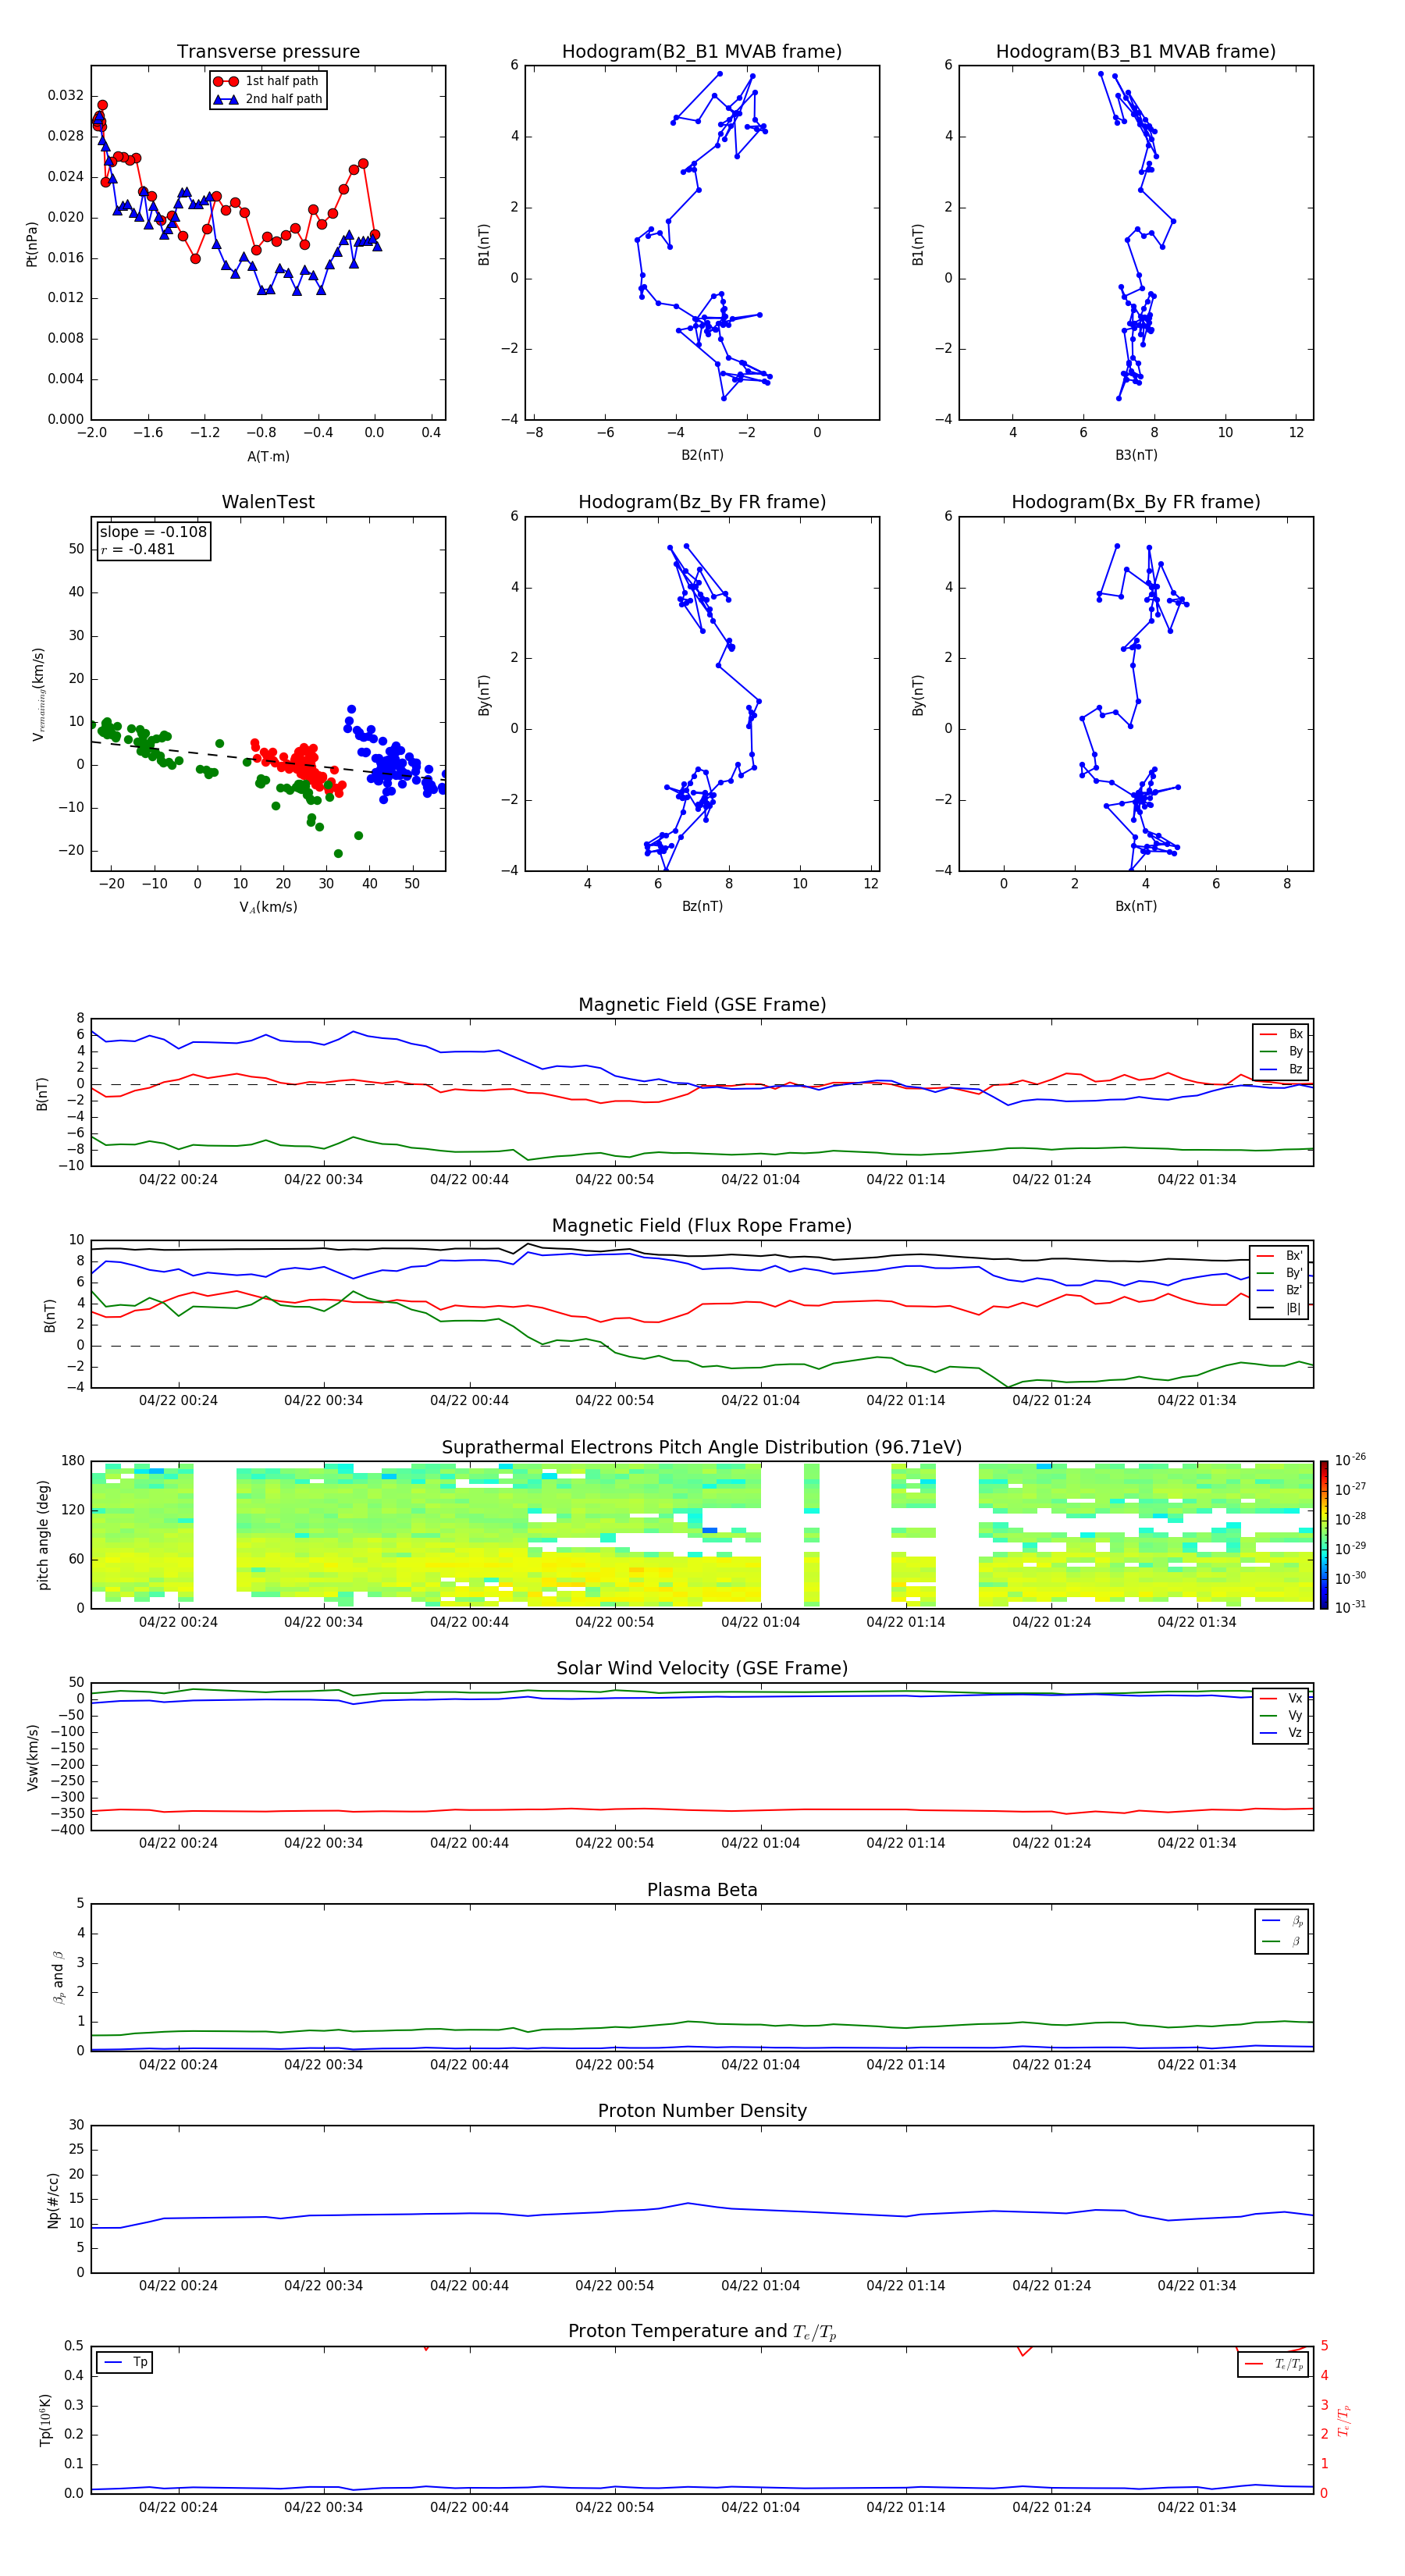Select the By' entry in flux rope legend

point(1280,1273)
